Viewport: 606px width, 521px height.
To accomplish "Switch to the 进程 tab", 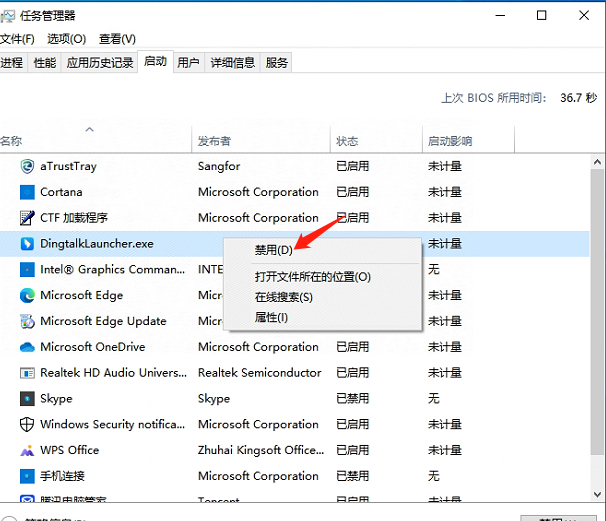I will coord(12,63).
